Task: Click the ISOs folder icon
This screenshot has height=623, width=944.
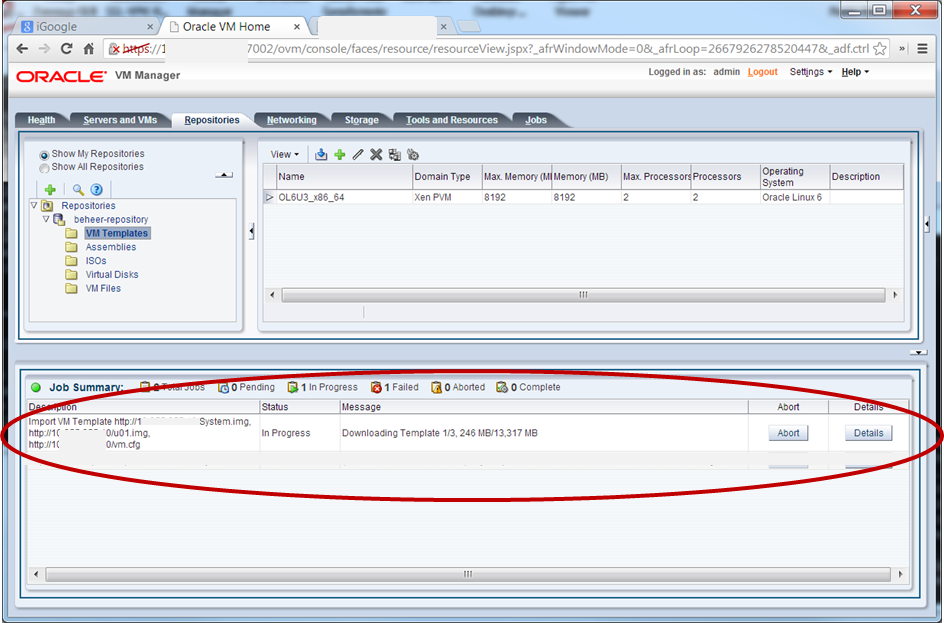Action: [71, 261]
